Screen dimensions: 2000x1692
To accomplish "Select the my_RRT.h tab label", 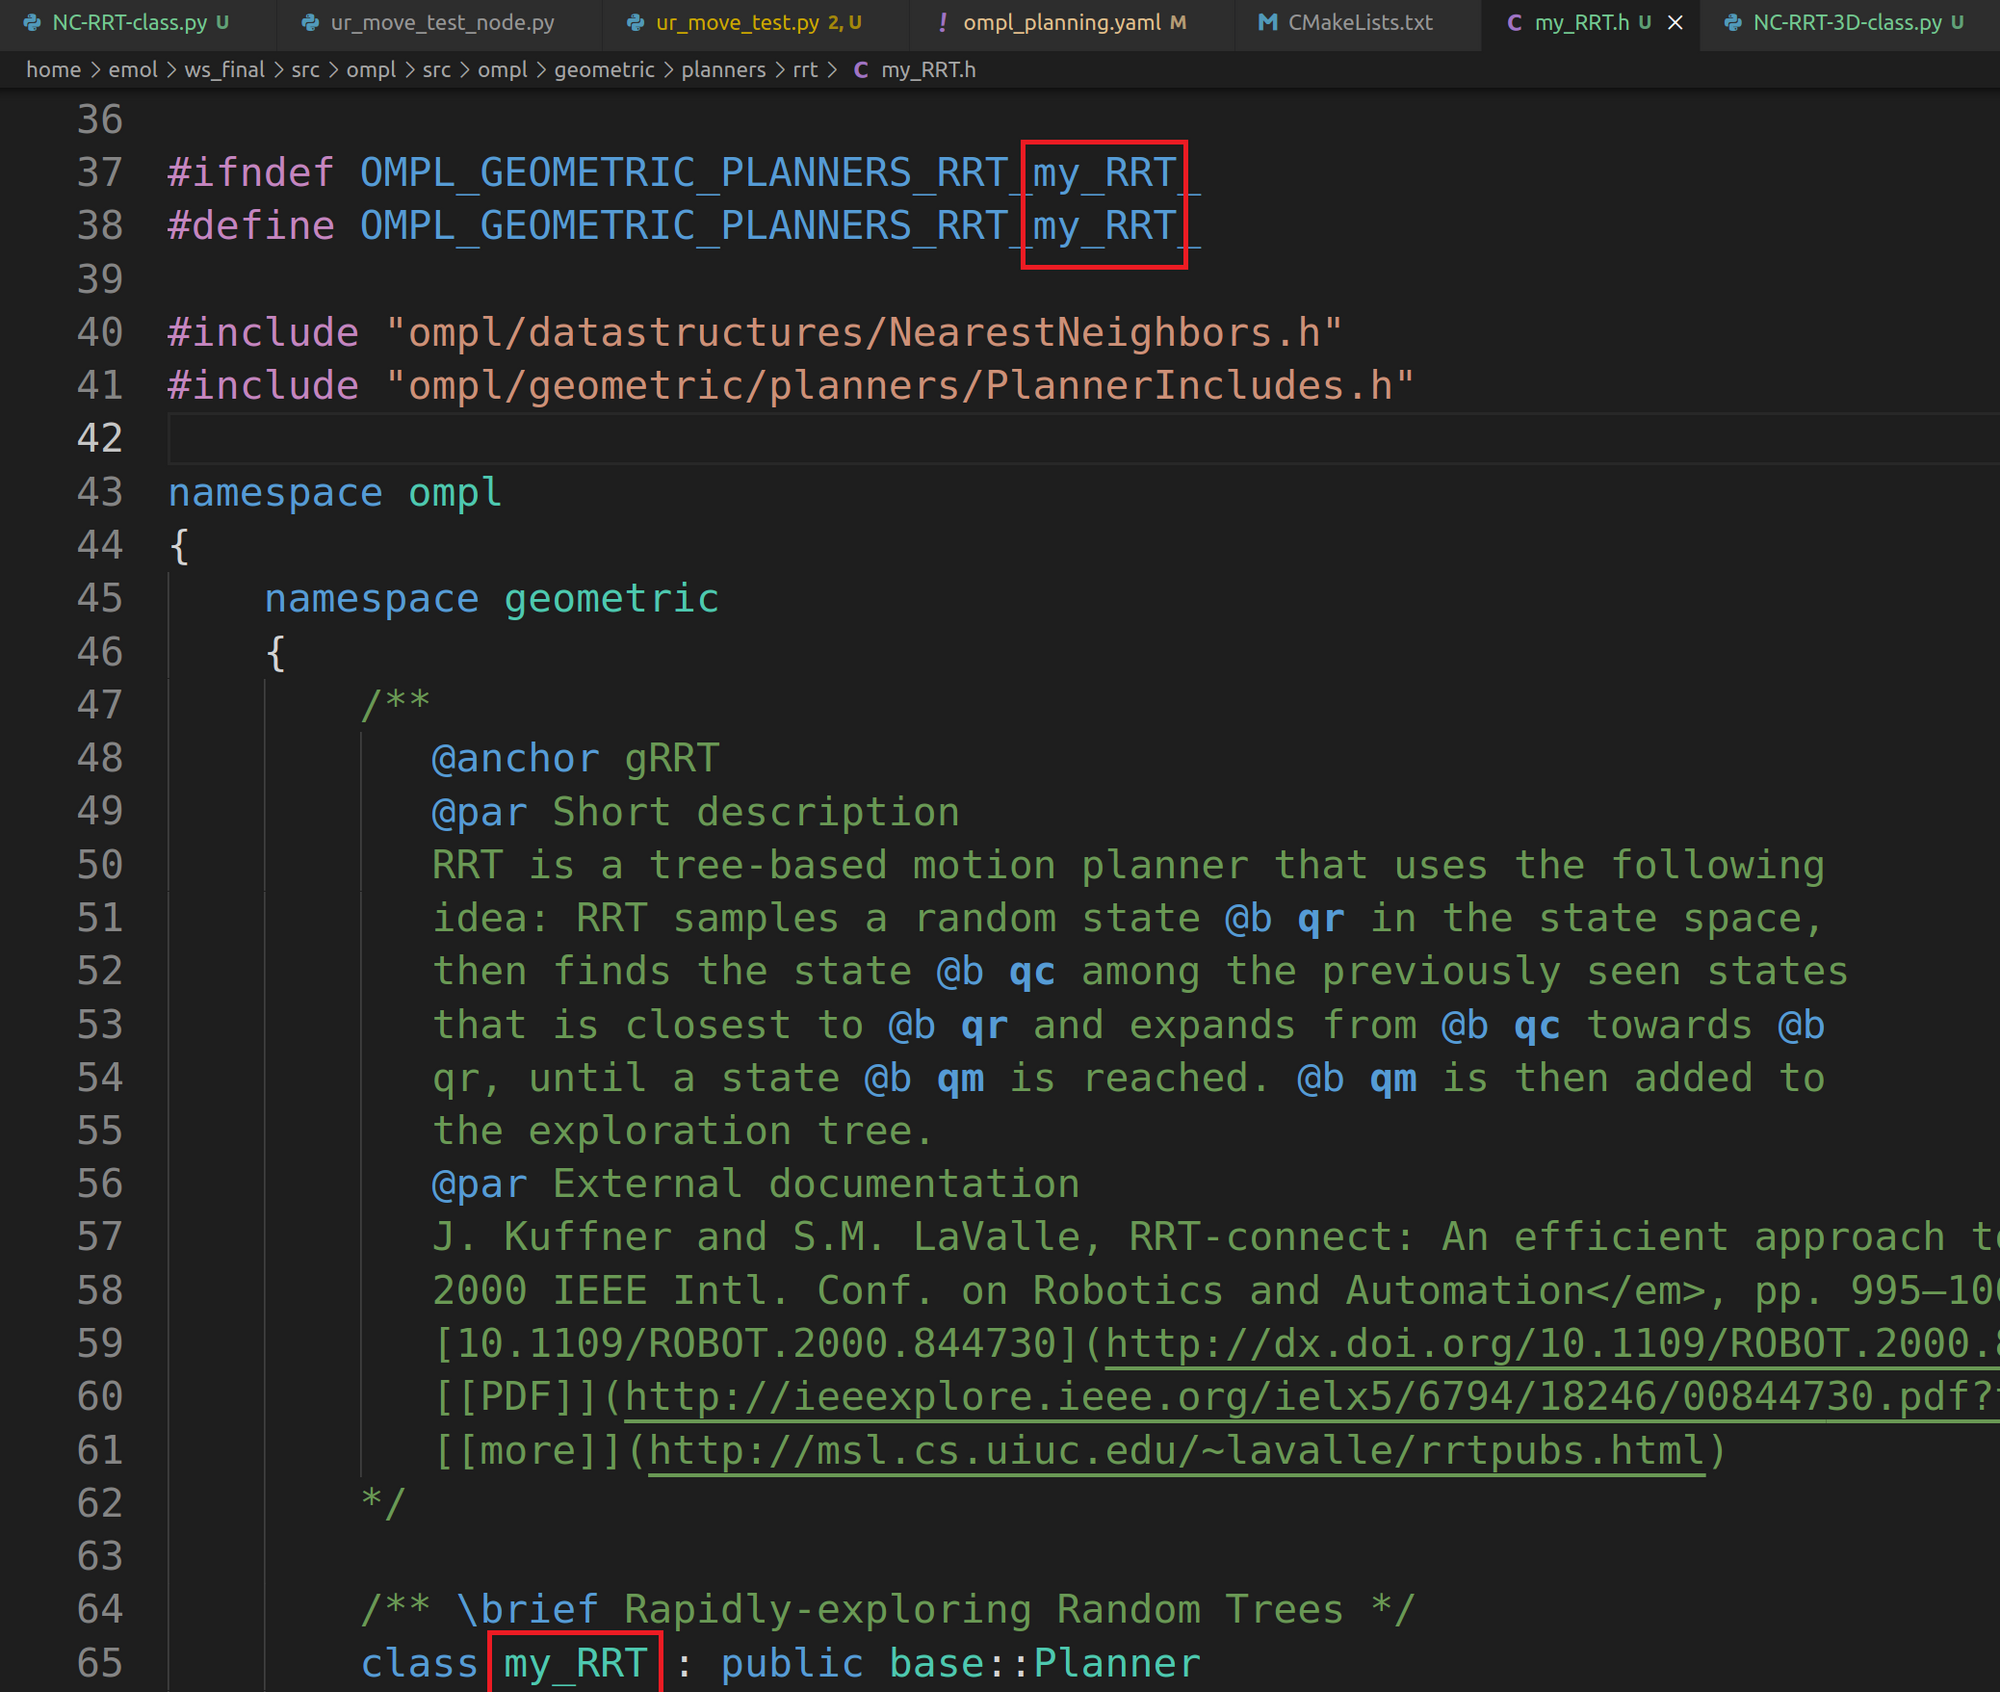I will (x=1581, y=22).
